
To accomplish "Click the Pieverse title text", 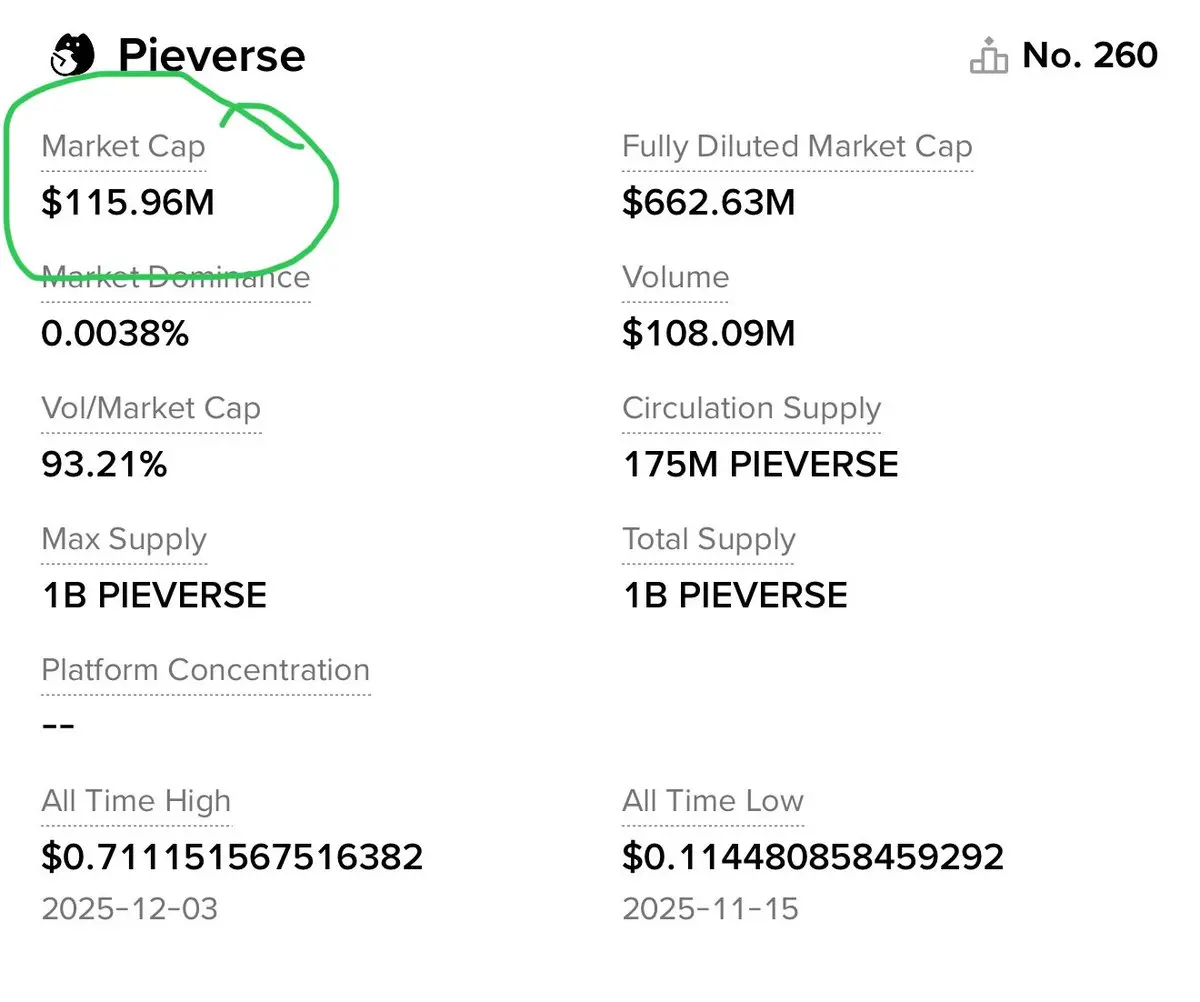I will point(211,55).
